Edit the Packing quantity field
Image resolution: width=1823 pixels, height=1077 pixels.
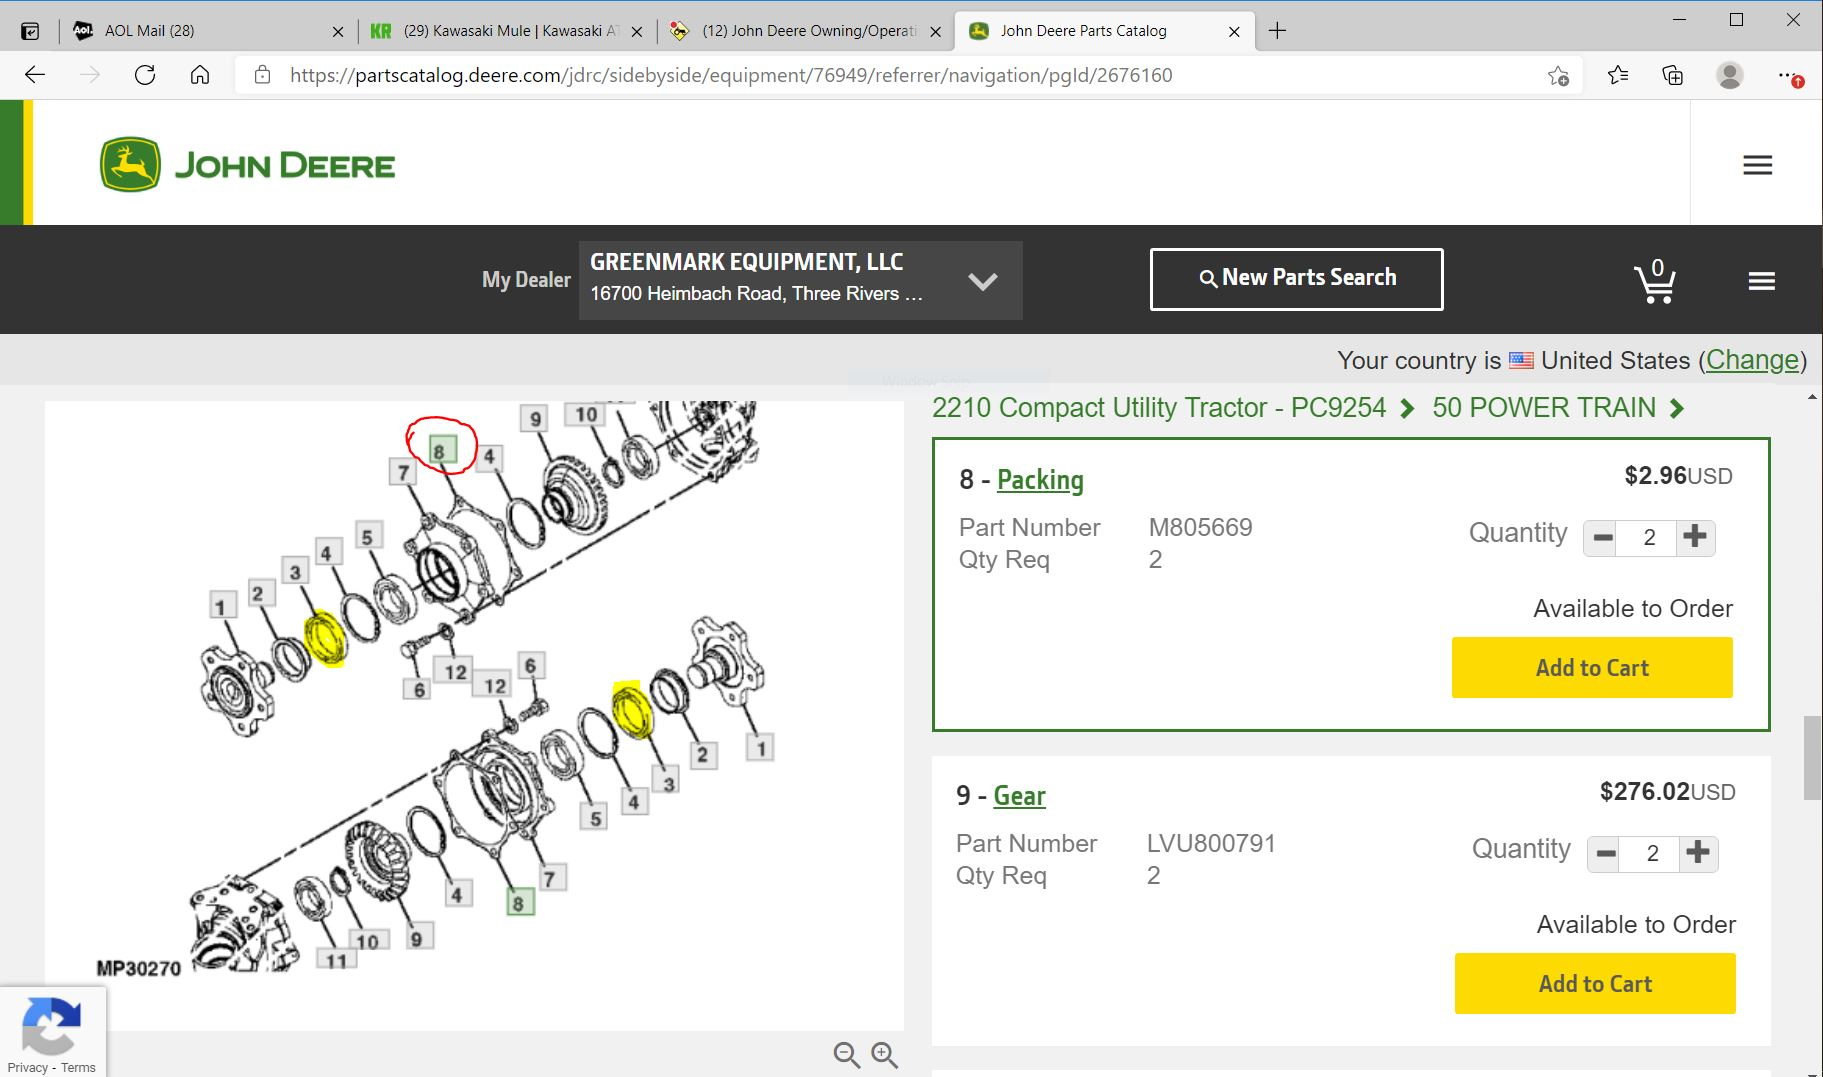pyautogui.click(x=1649, y=538)
